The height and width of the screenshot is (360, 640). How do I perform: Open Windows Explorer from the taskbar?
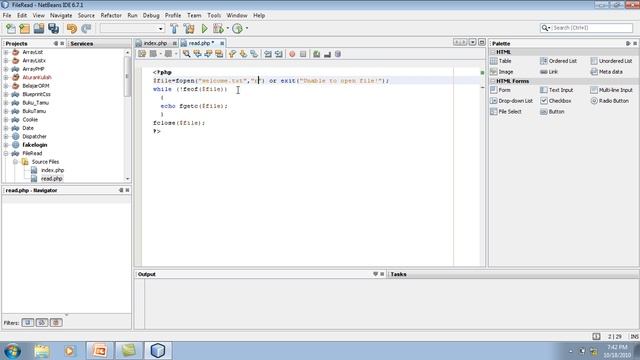click(41, 351)
